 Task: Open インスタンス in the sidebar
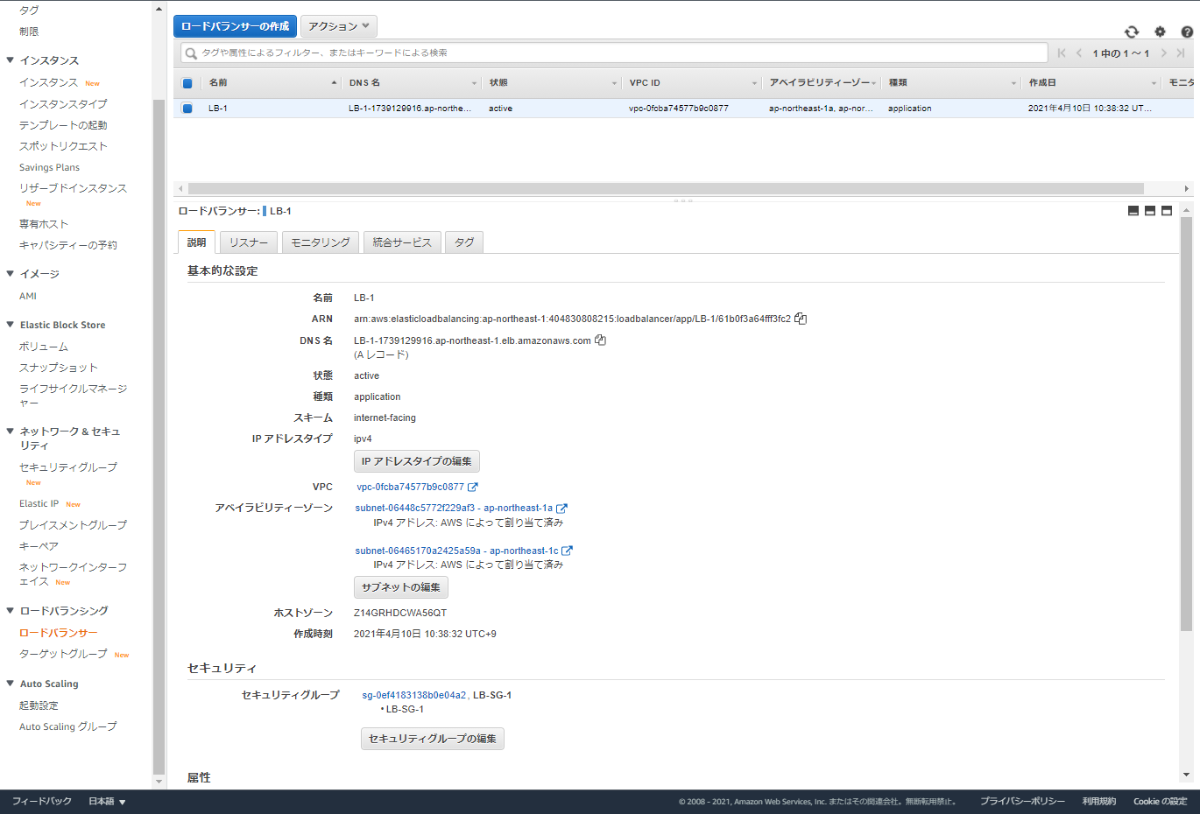tap(48, 83)
